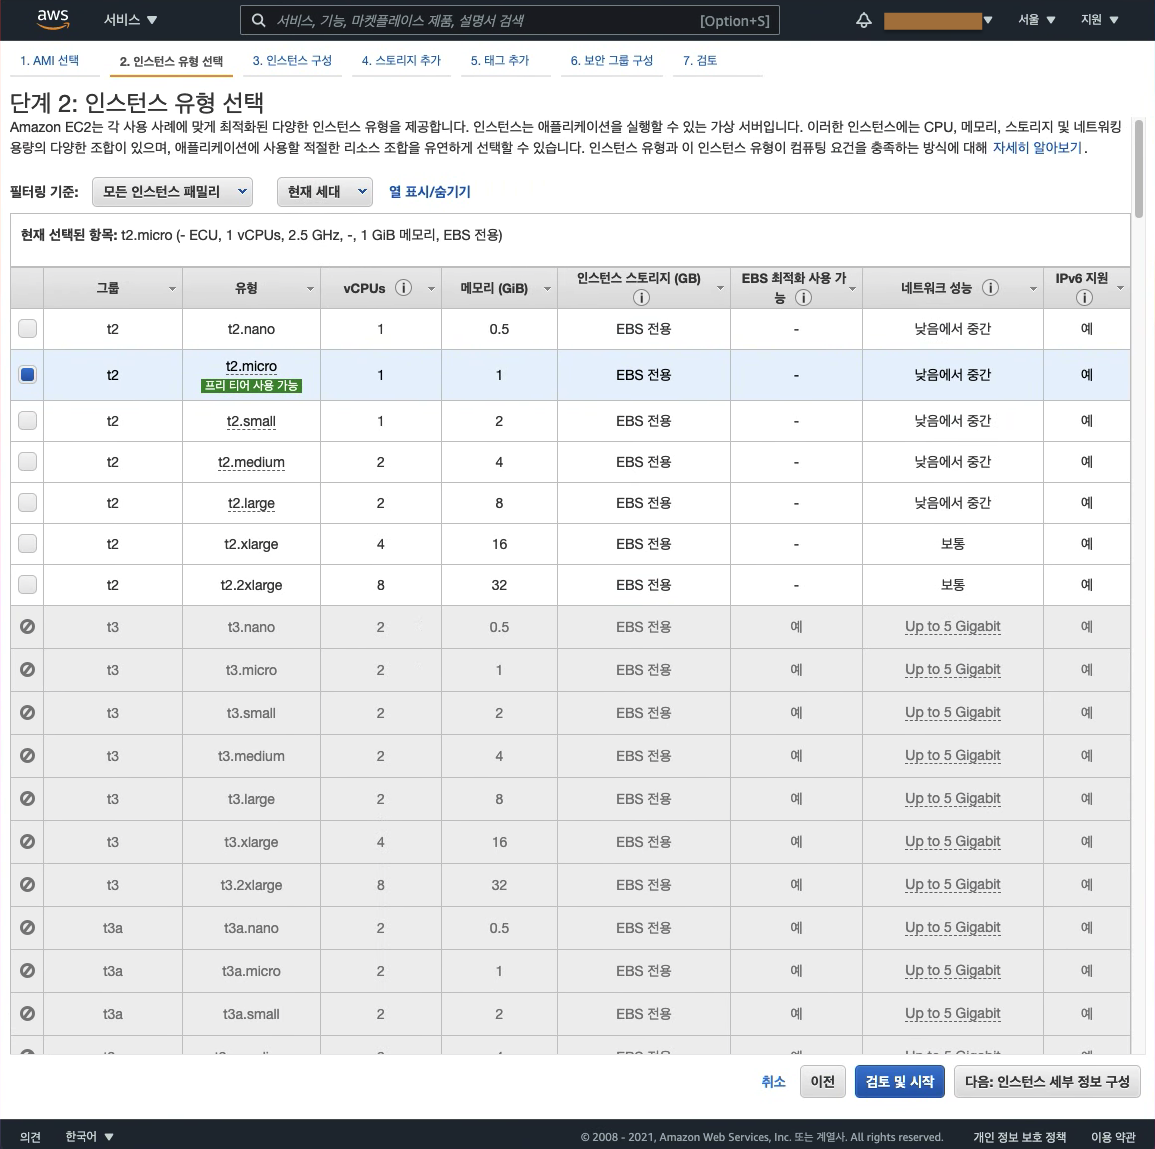The image size is (1155, 1149).
Task: Click disabled icon for t3a.nano row
Action: click(x=27, y=927)
